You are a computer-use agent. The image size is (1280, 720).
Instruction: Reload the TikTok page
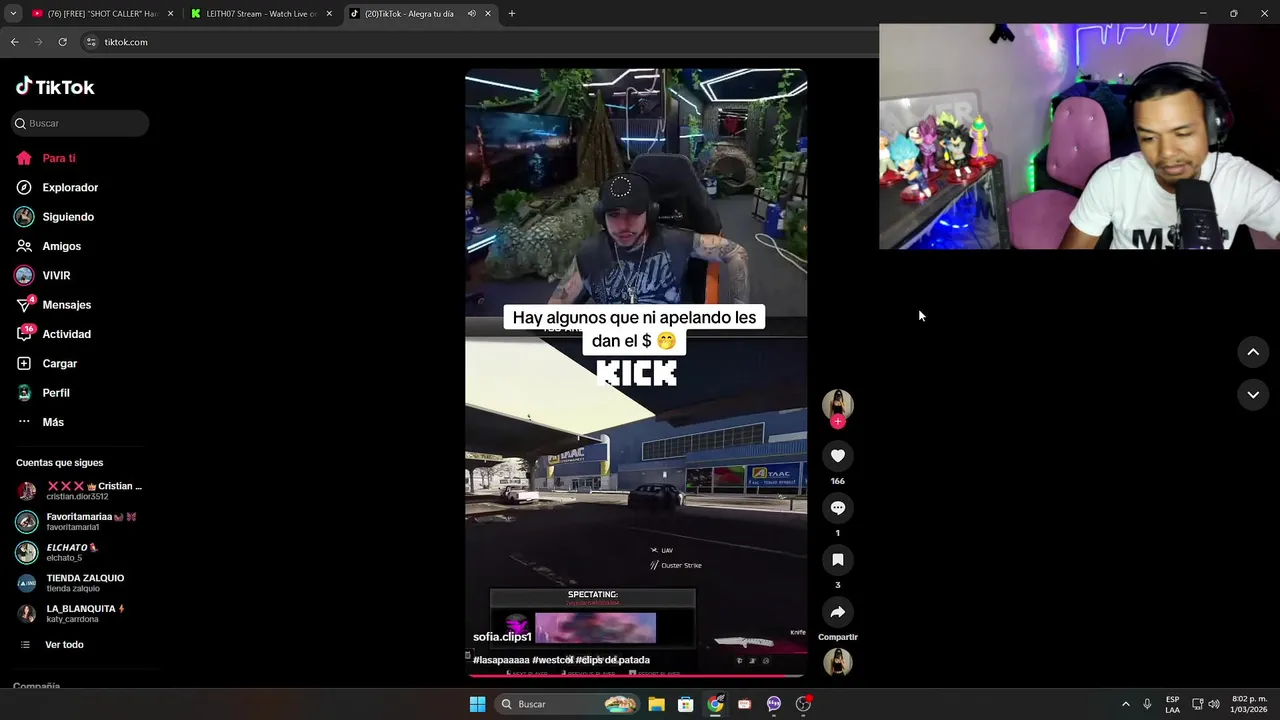click(x=62, y=42)
